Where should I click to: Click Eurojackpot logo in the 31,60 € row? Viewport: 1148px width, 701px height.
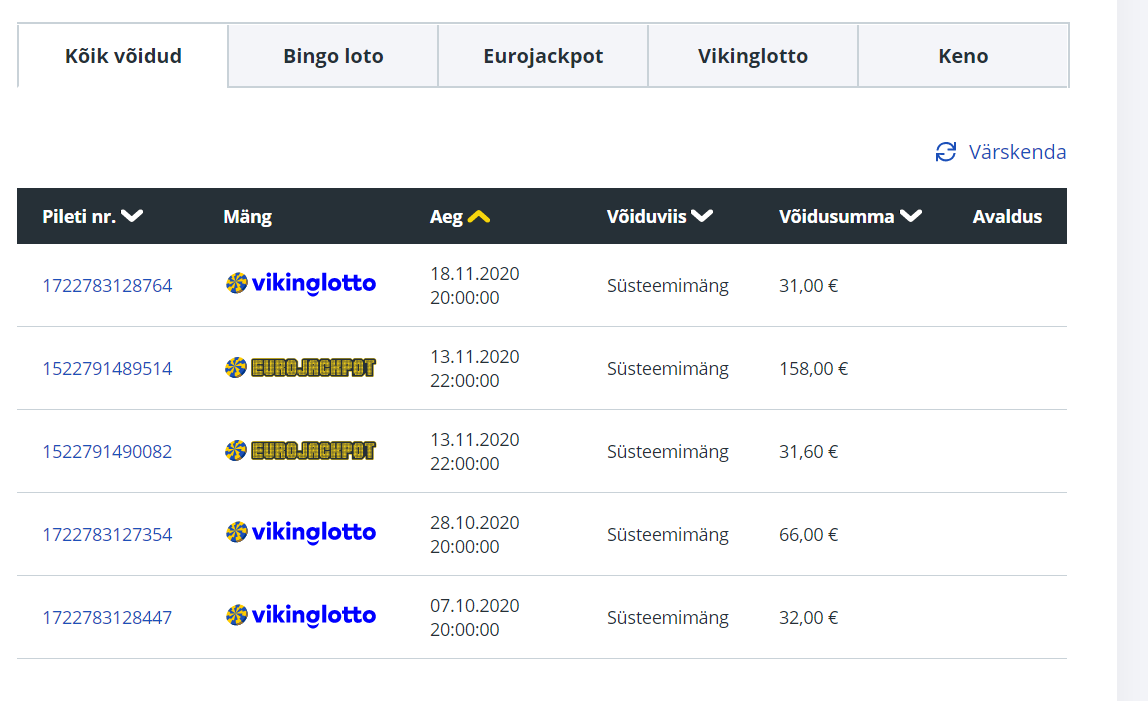(301, 451)
